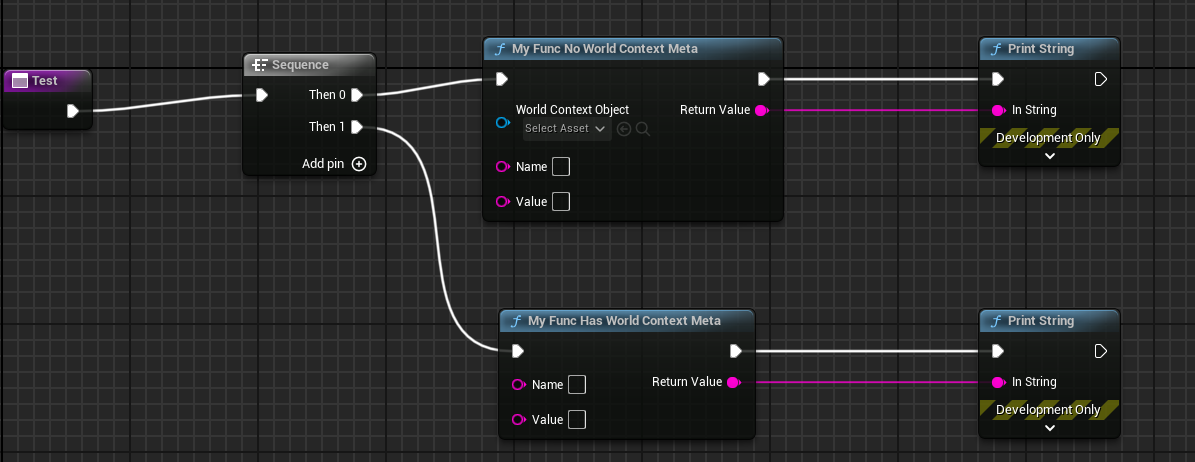Click Return Value pin on No World Context node
1195x462 pixels.
coord(761,110)
